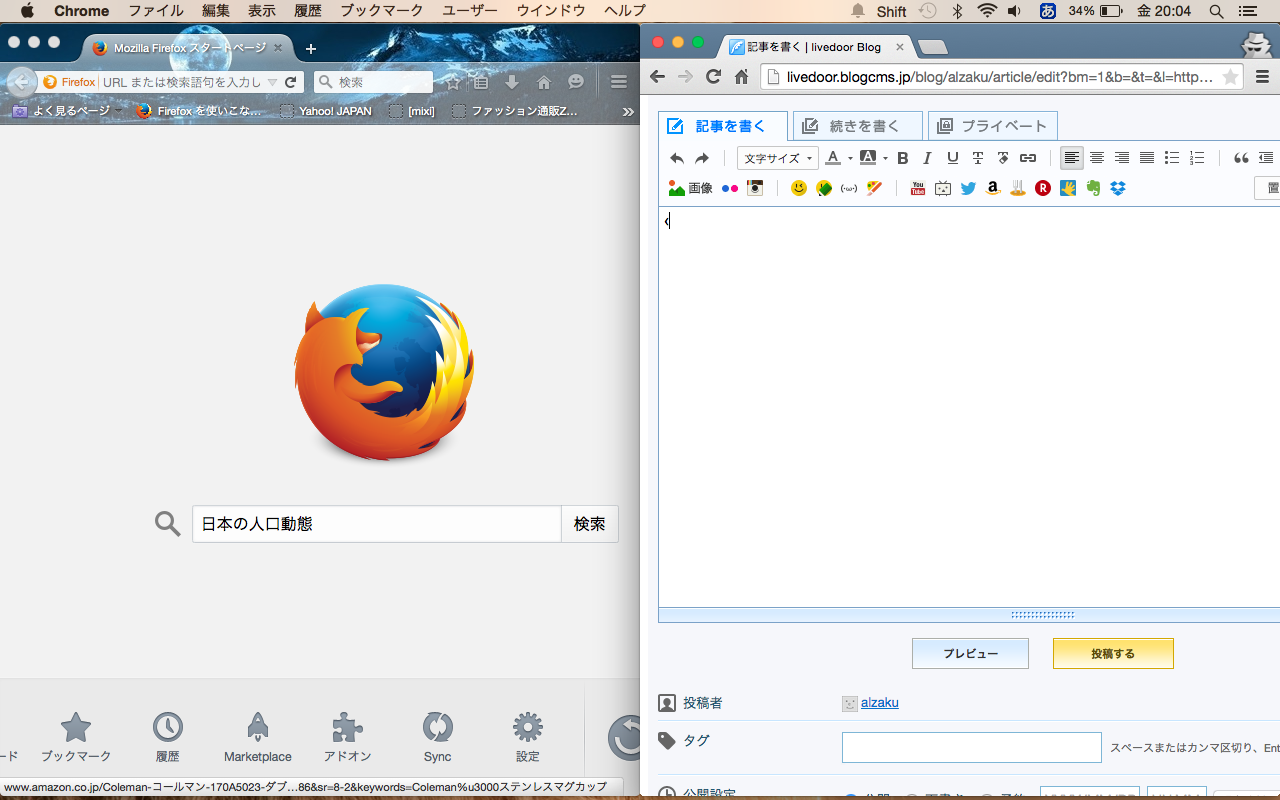Open the 画像 image upload tool

690,188
